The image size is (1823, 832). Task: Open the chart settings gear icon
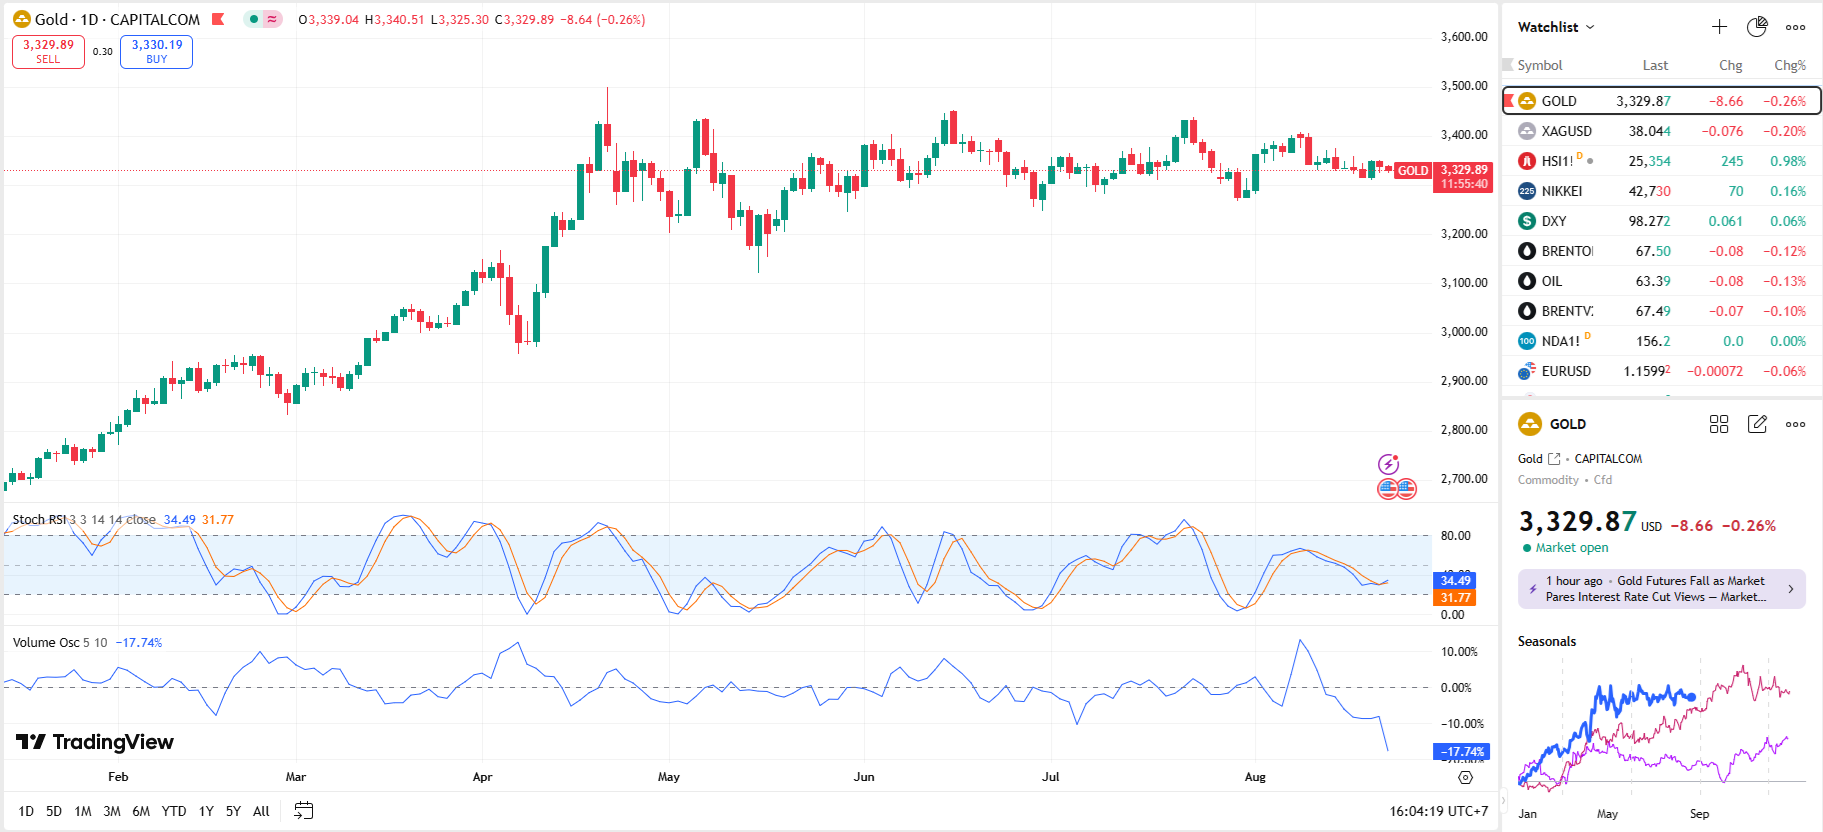tap(1465, 778)
